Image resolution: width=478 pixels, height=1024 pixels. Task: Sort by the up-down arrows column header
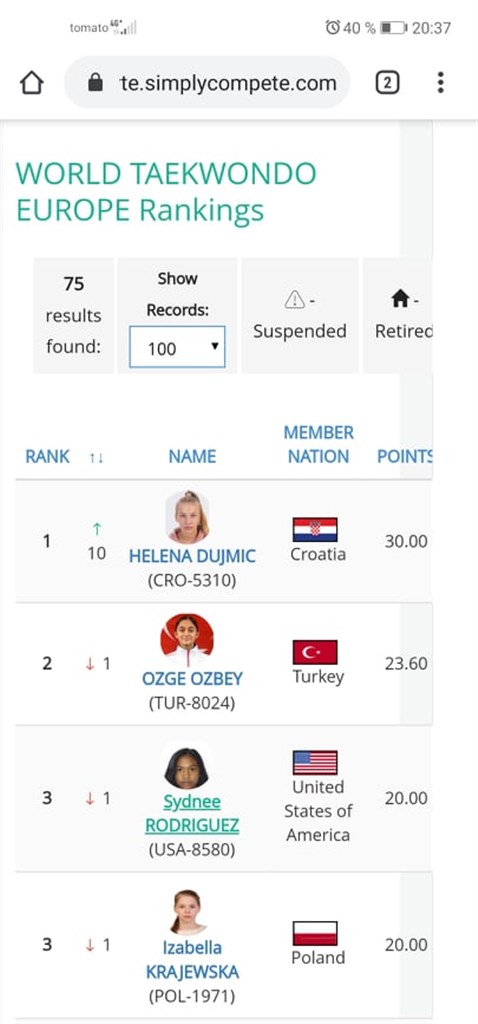coord(97,458)
